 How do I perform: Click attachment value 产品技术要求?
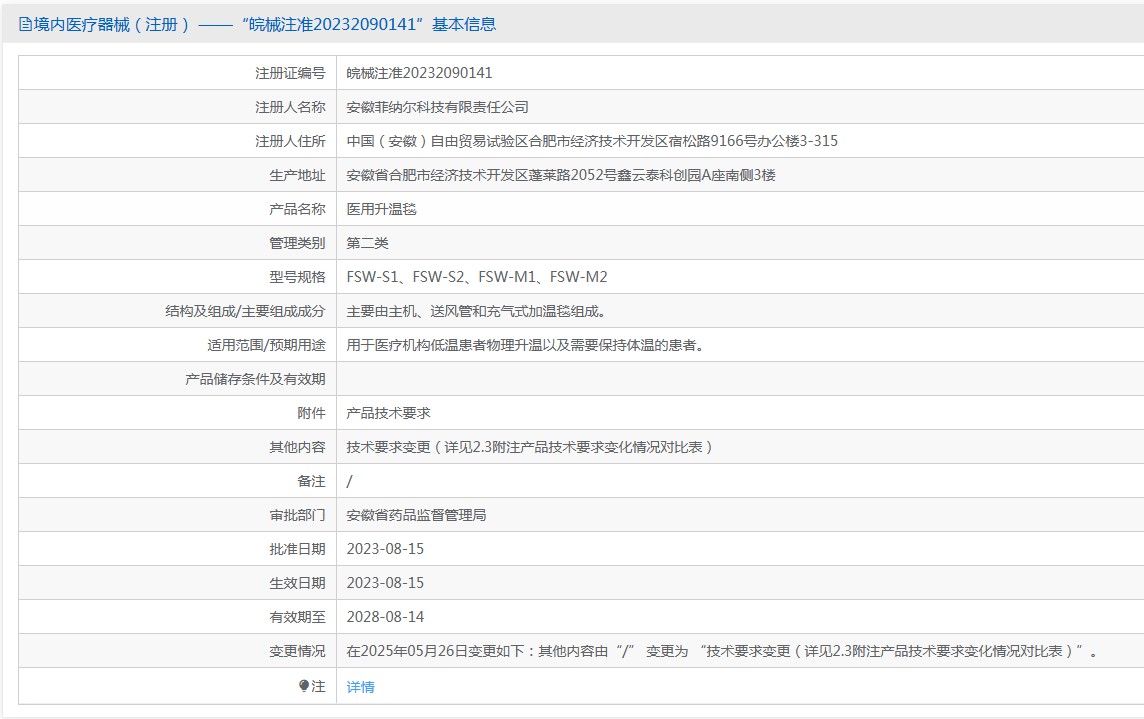point(388,413)
